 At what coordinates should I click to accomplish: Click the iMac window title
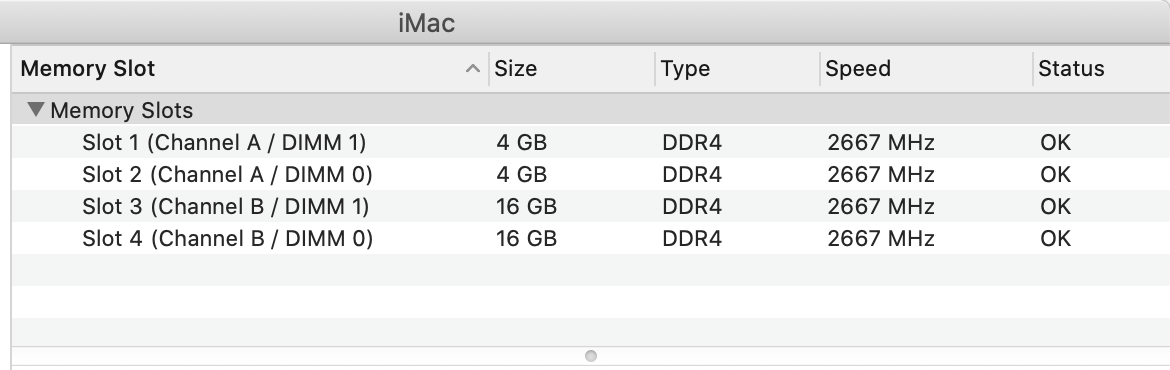tap(426, 23)
